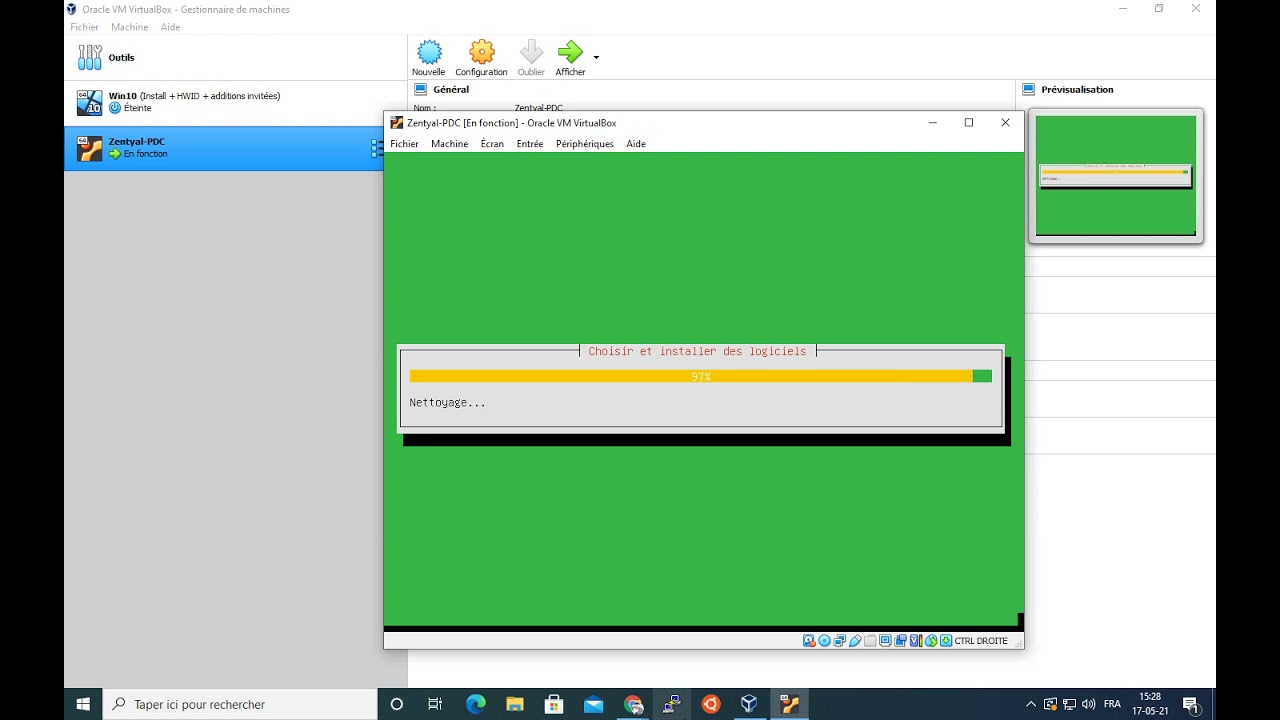Image resolution: width=1280 pixels, height=720 pixels.
Task: Close the Zentyal-PDC VM window
Action: 1005,123
